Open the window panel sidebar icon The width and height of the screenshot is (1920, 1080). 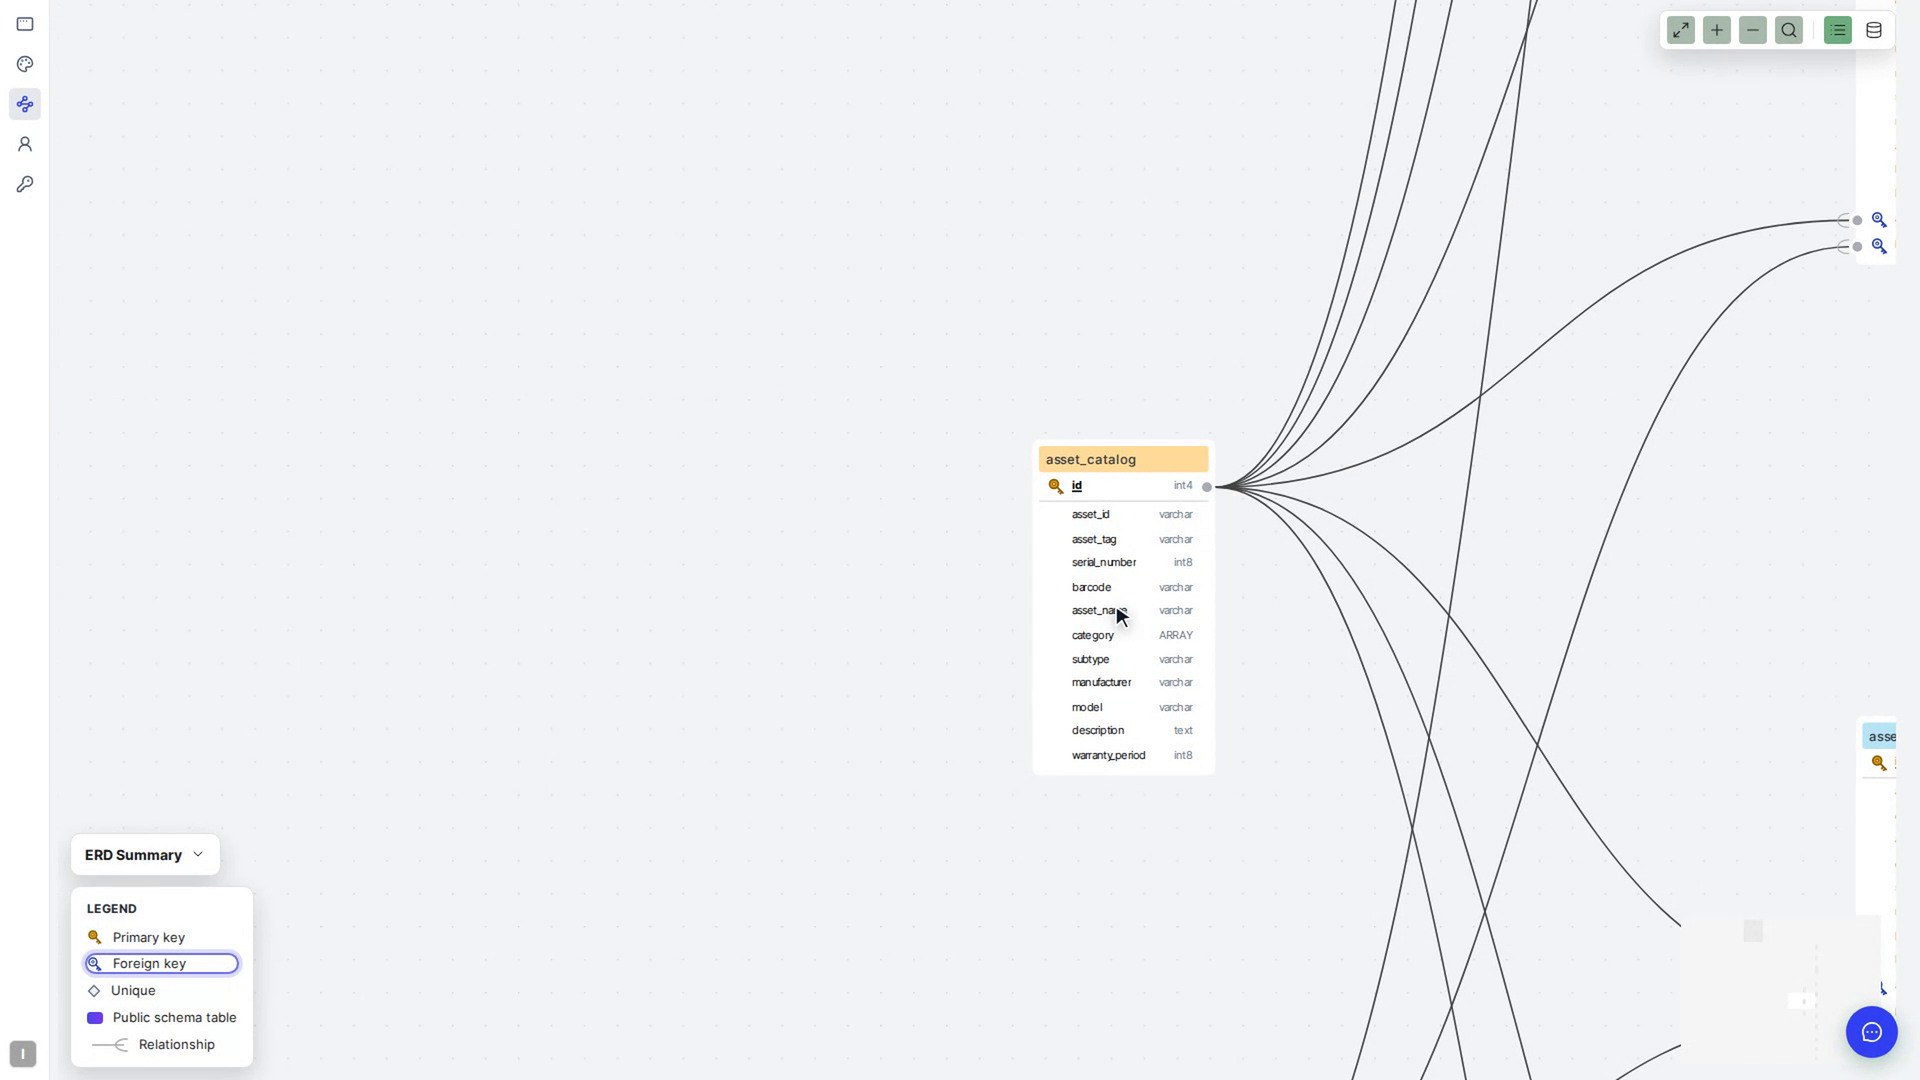(25, 24)
